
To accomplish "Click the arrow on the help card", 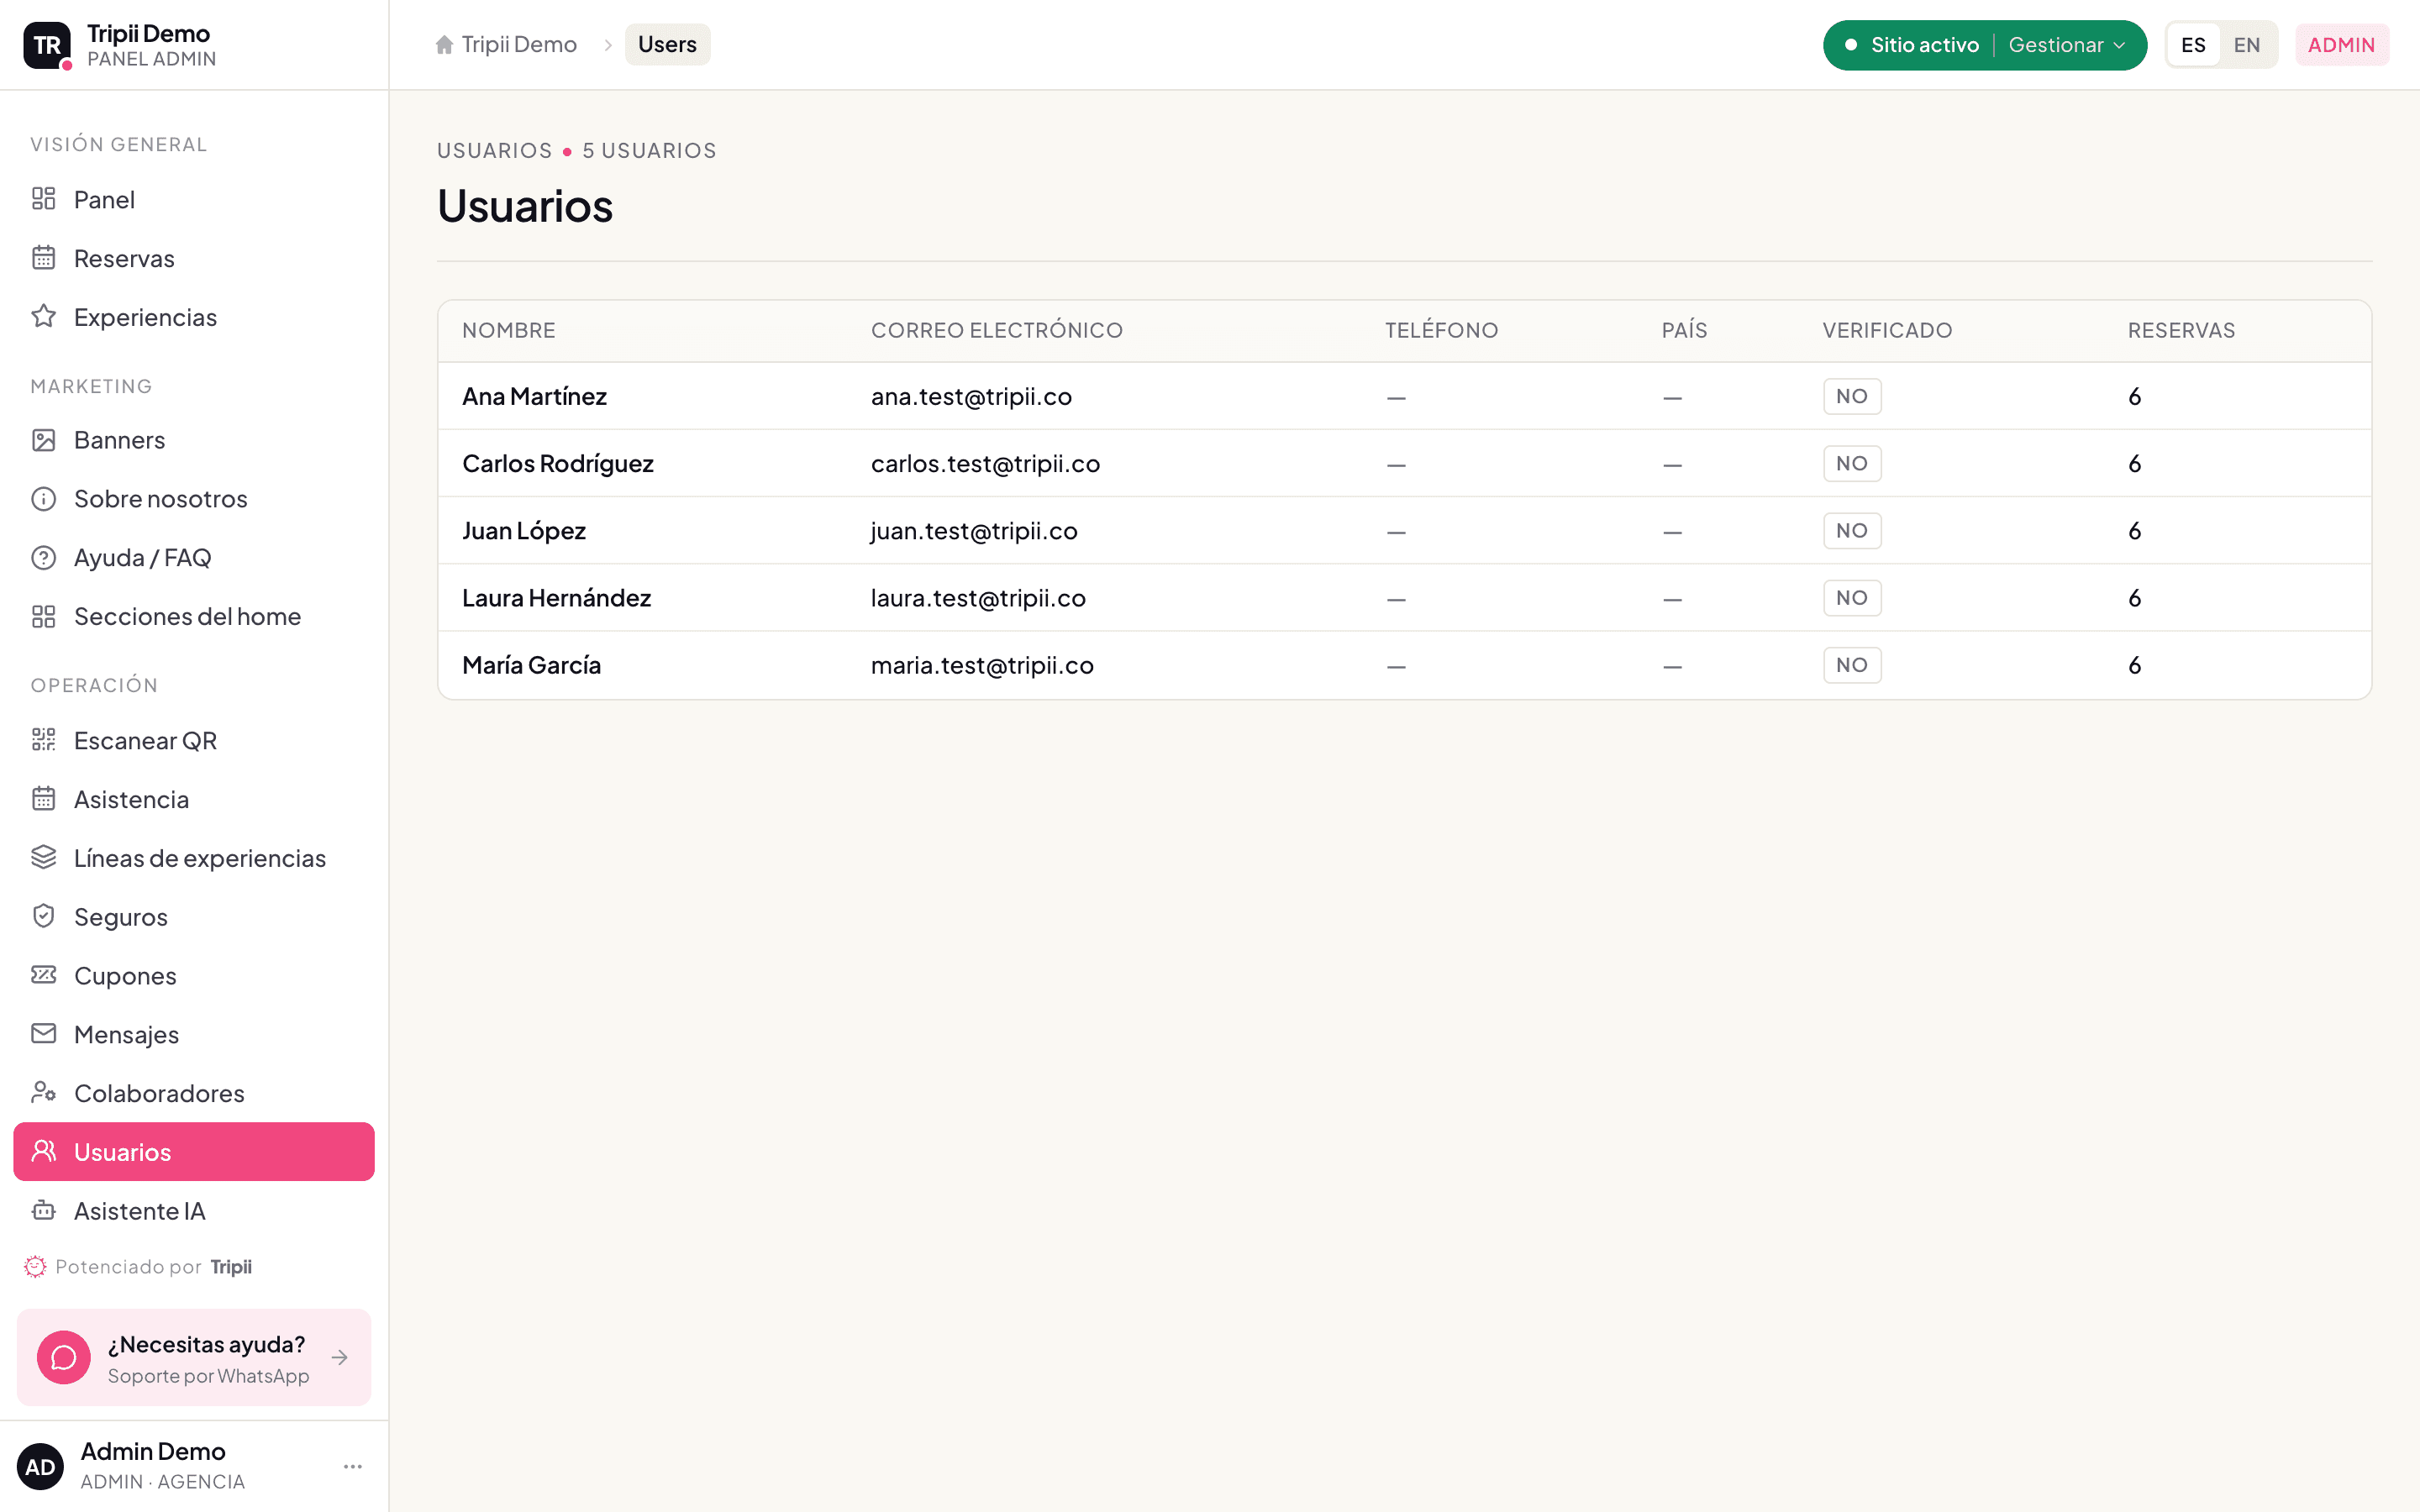I will click(340, 1357).
